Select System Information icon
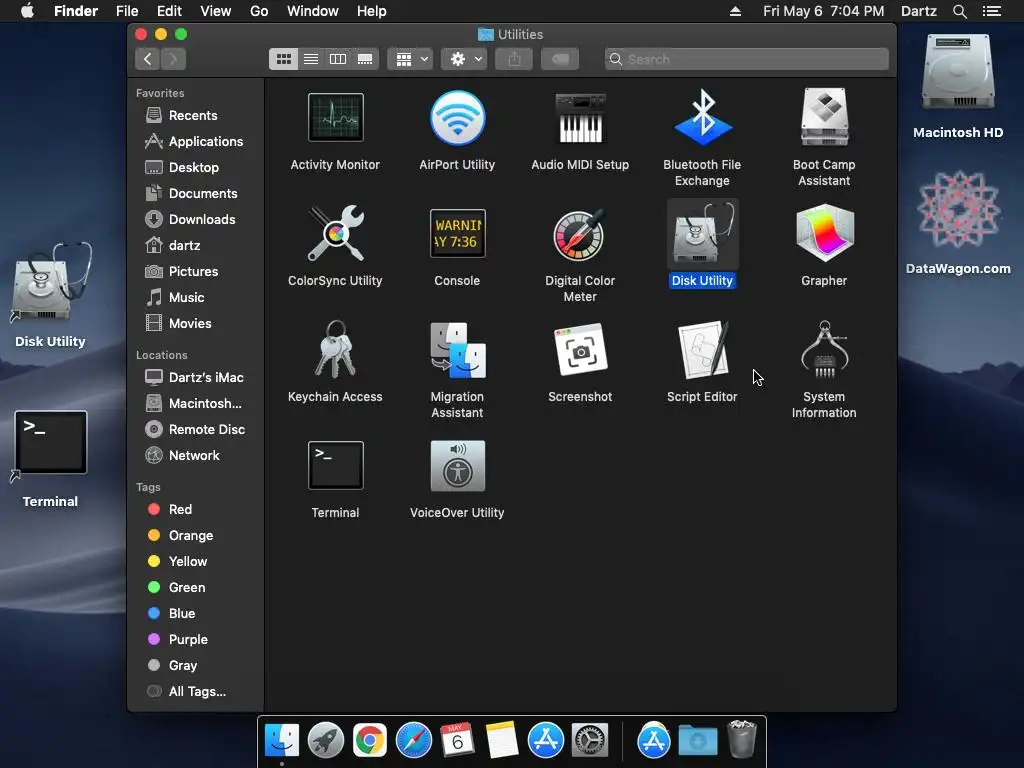This screenshot has height=768, width=1024. [x=824, y=350]
